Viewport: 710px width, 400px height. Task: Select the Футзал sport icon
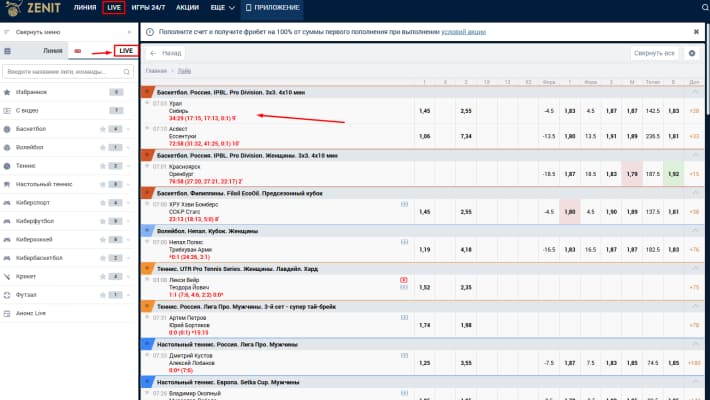(7, 295)
